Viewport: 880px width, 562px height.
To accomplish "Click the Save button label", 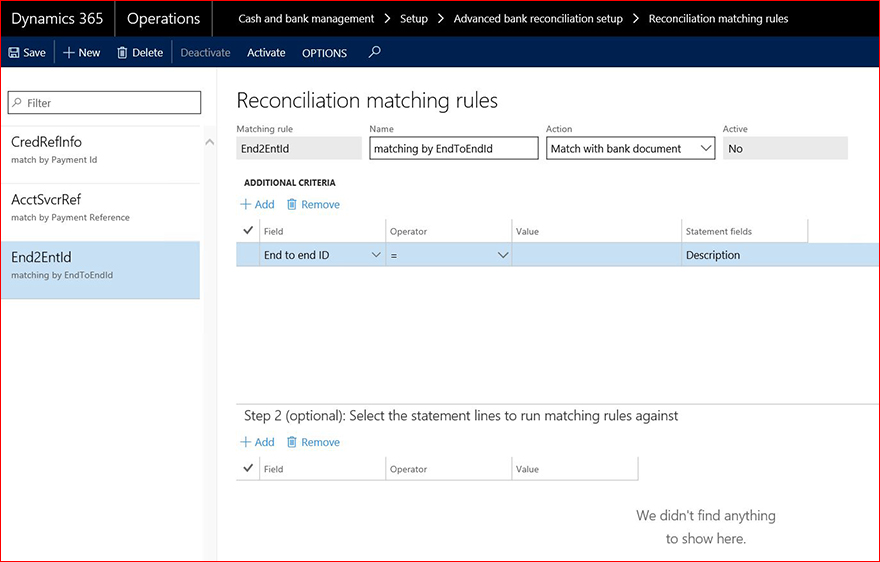I will [x=34, y=53].
